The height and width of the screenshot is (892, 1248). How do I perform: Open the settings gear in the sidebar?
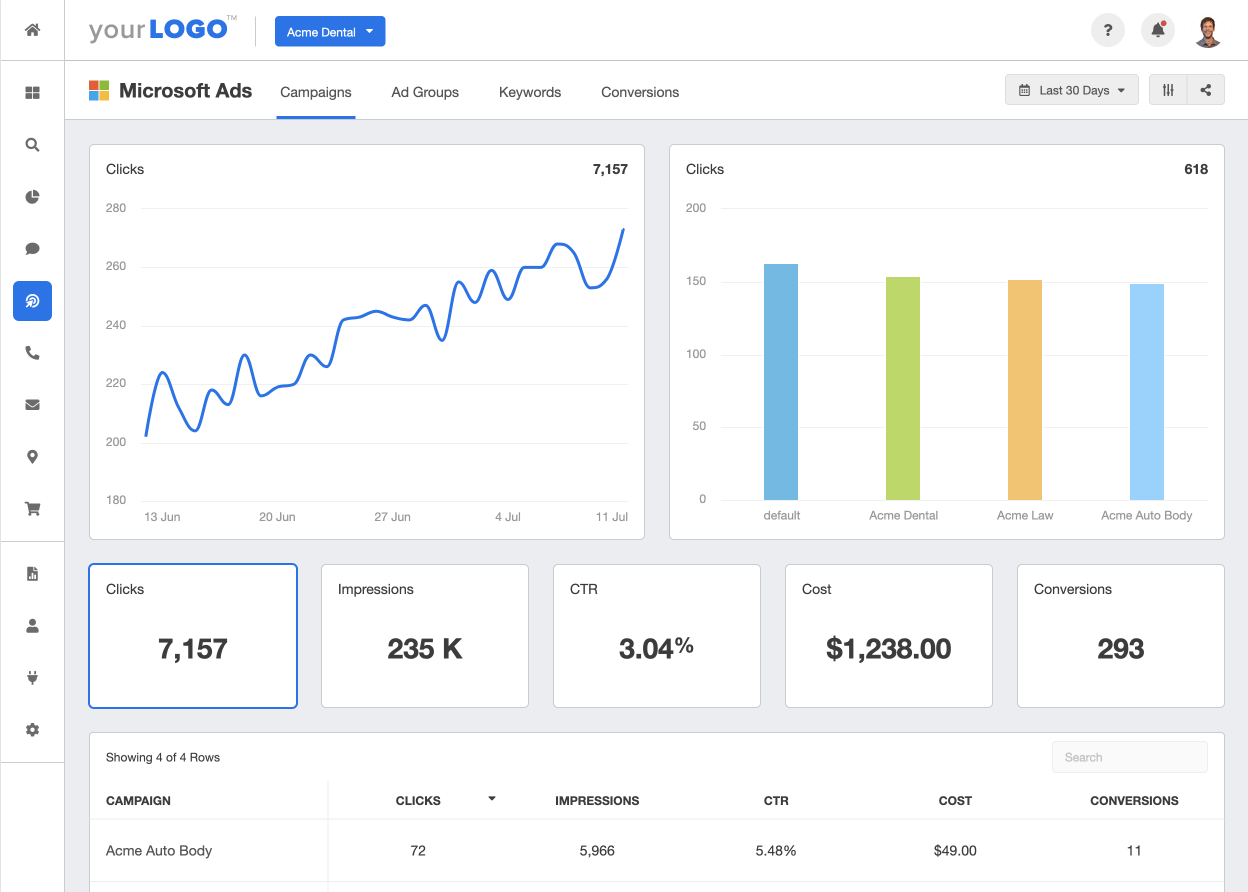point(32,730)
